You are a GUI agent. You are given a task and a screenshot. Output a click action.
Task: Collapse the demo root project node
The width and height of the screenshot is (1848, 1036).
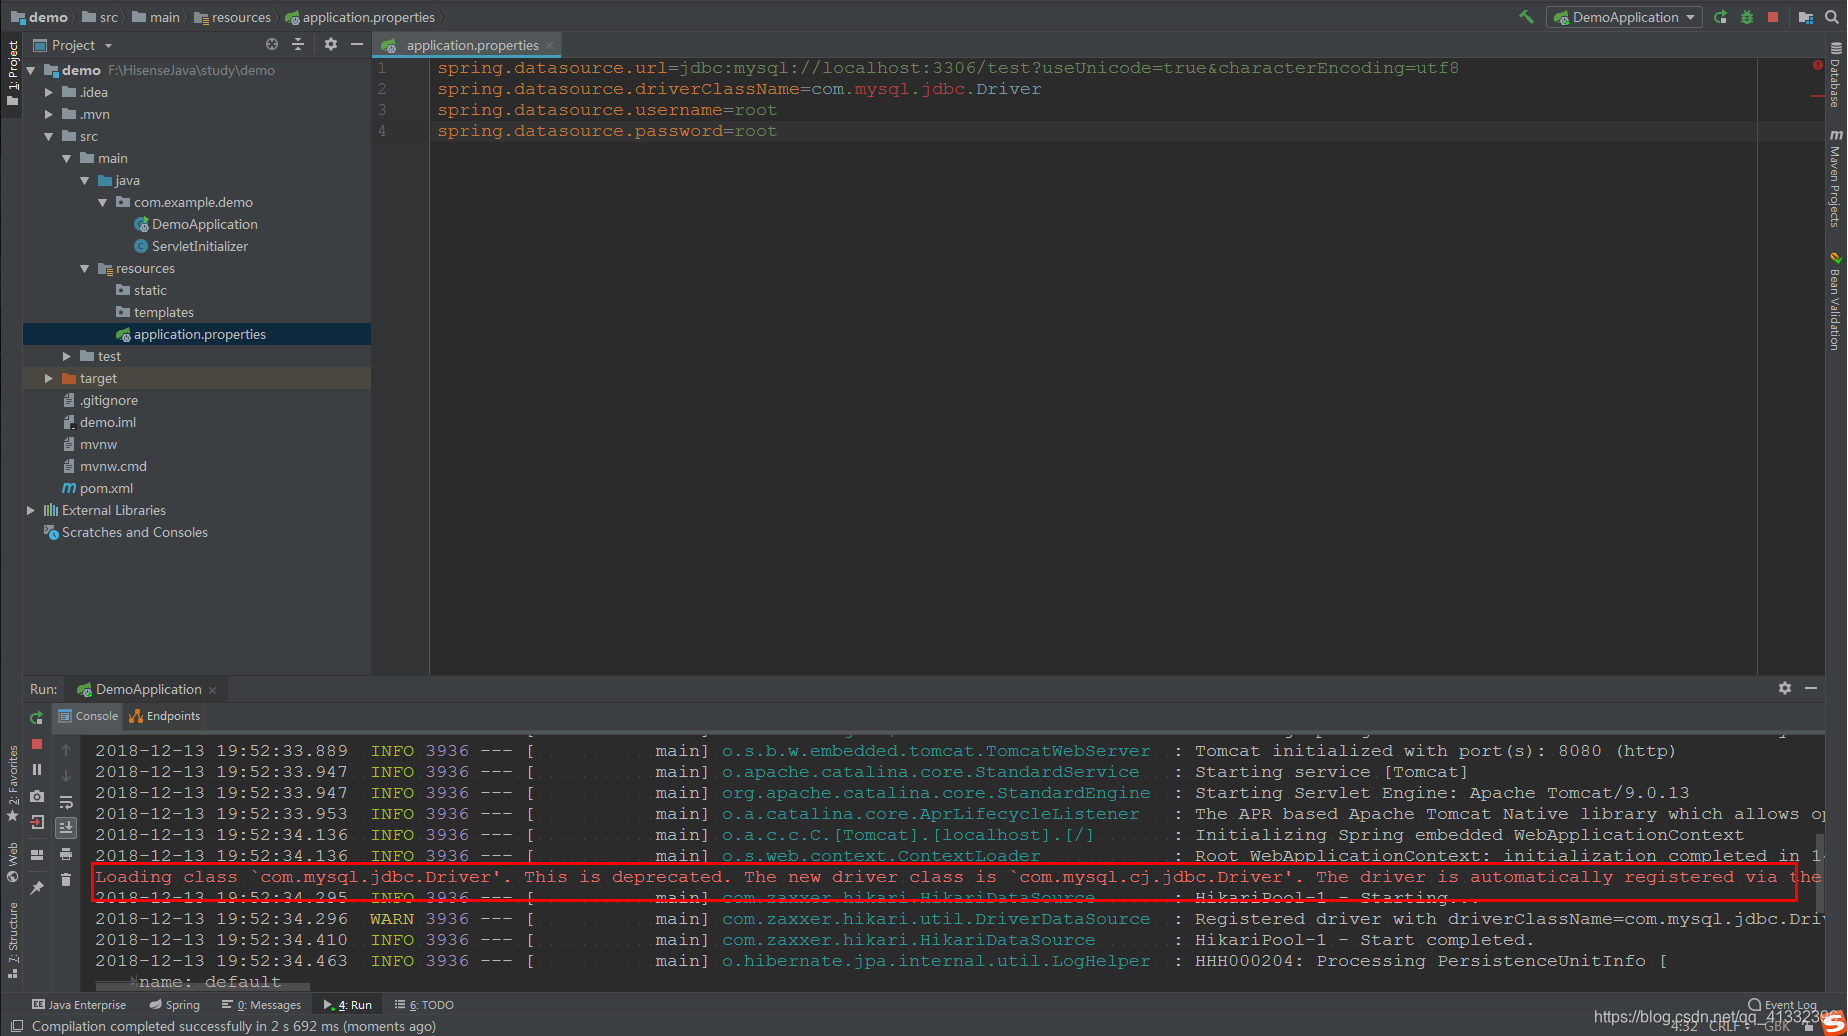pyautogui.click(x=31, y=70)
